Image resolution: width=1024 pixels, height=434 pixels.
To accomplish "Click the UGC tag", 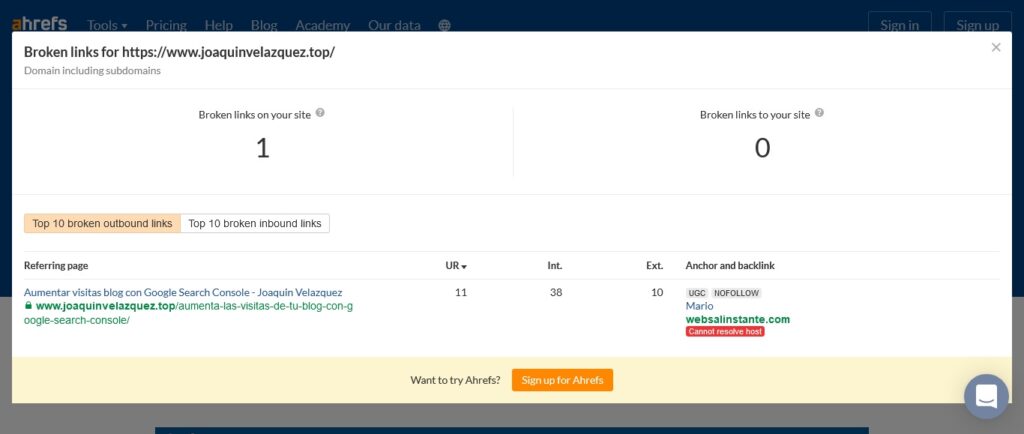I will click(x=697, y=293).
